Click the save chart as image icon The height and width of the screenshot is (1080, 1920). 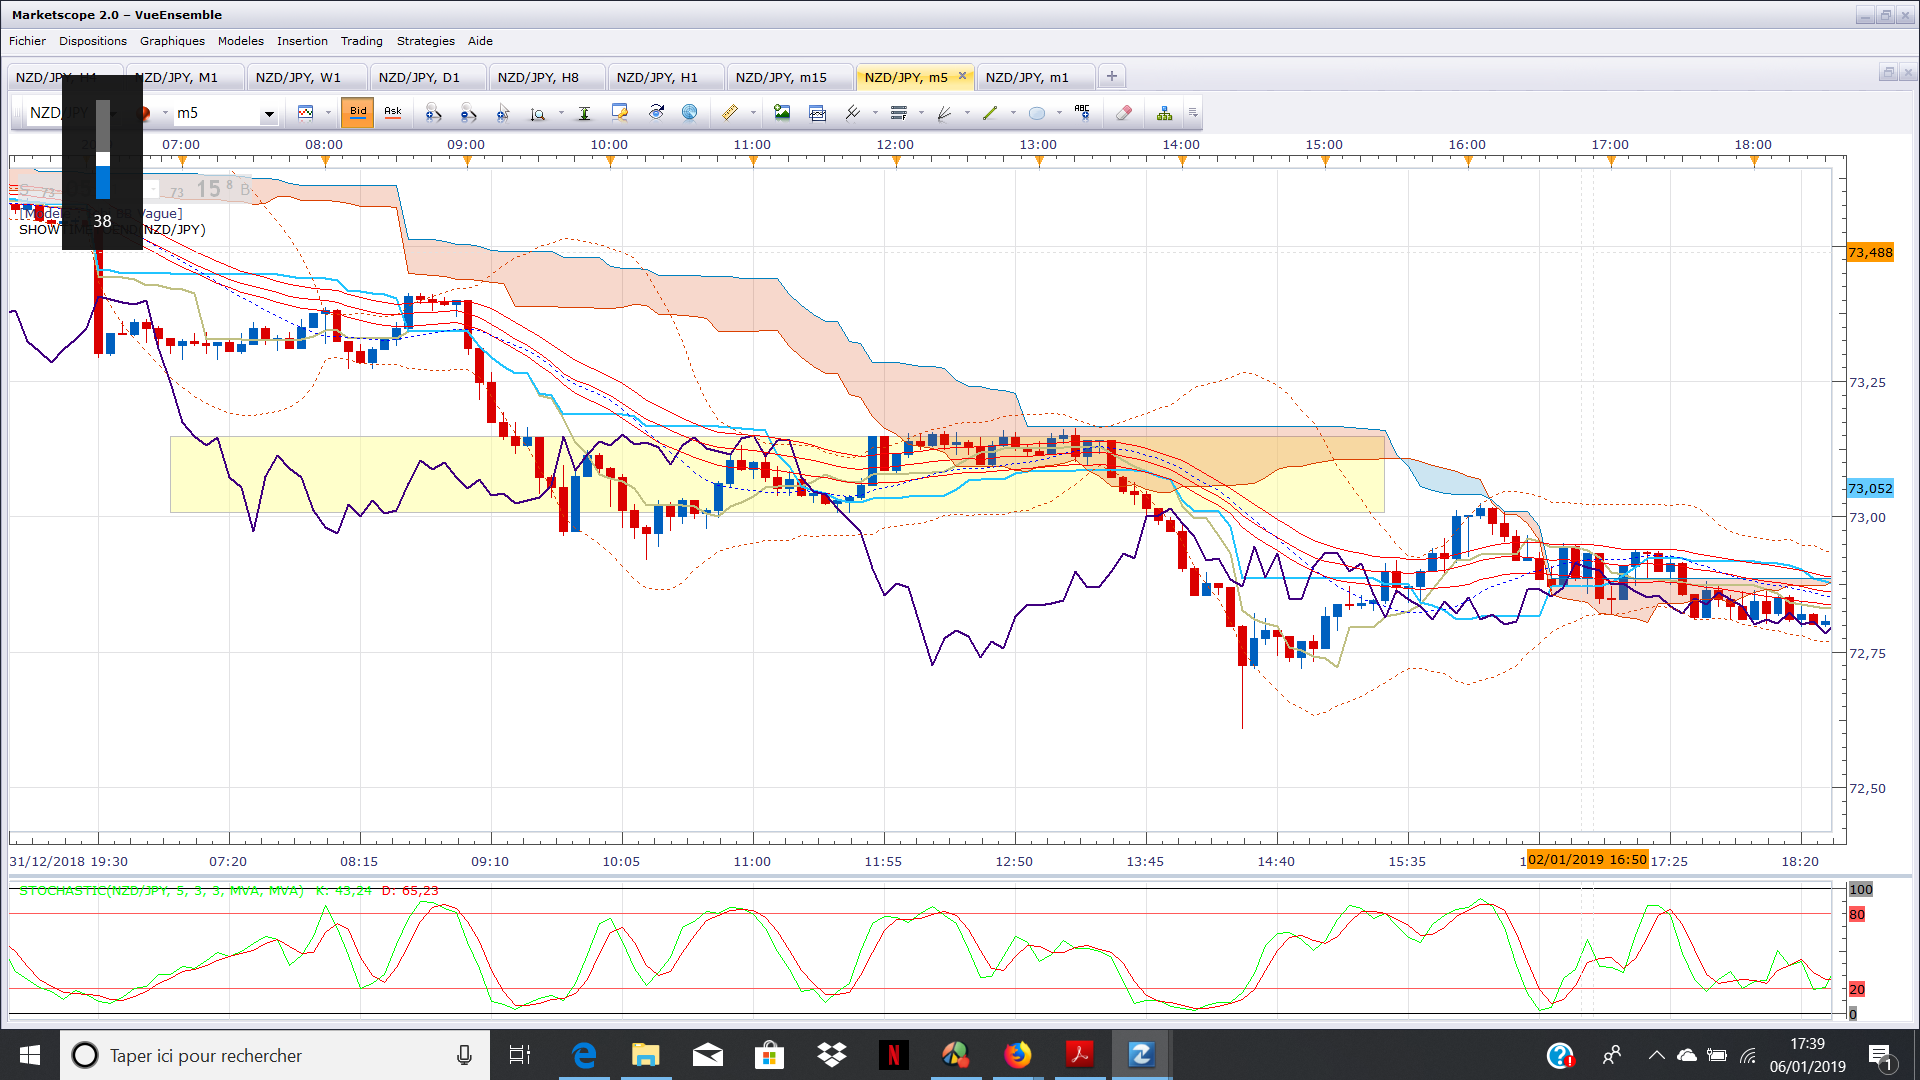click(782, 113)
